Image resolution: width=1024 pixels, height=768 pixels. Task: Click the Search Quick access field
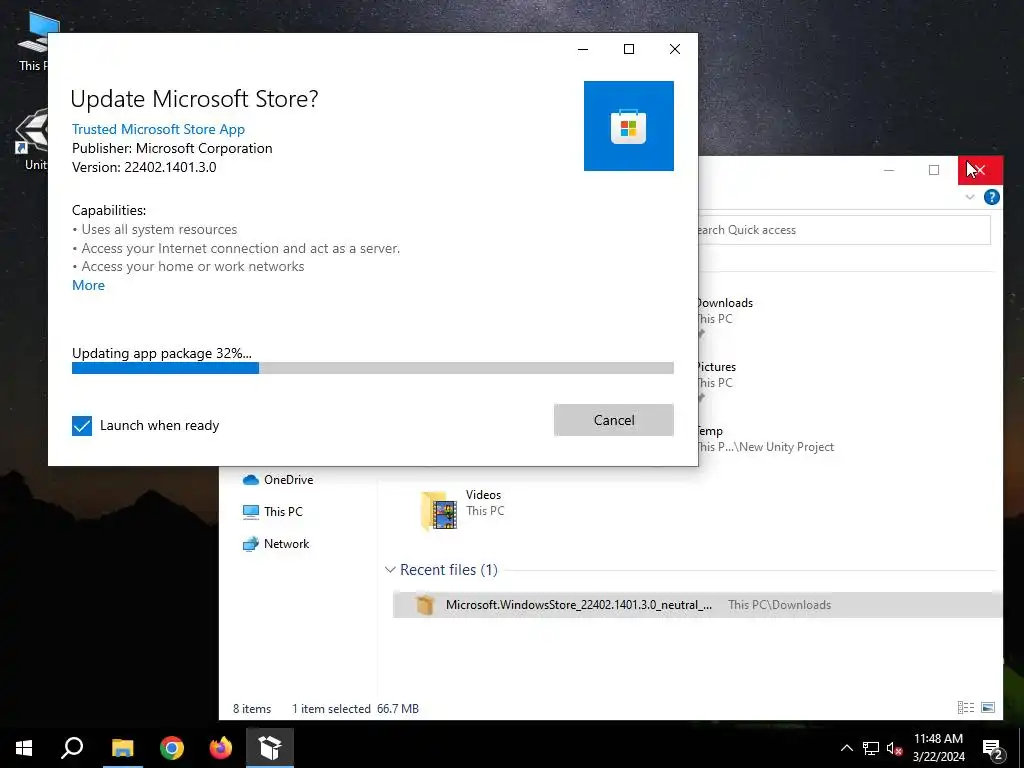pyautogui.click(x=844, y=230)
